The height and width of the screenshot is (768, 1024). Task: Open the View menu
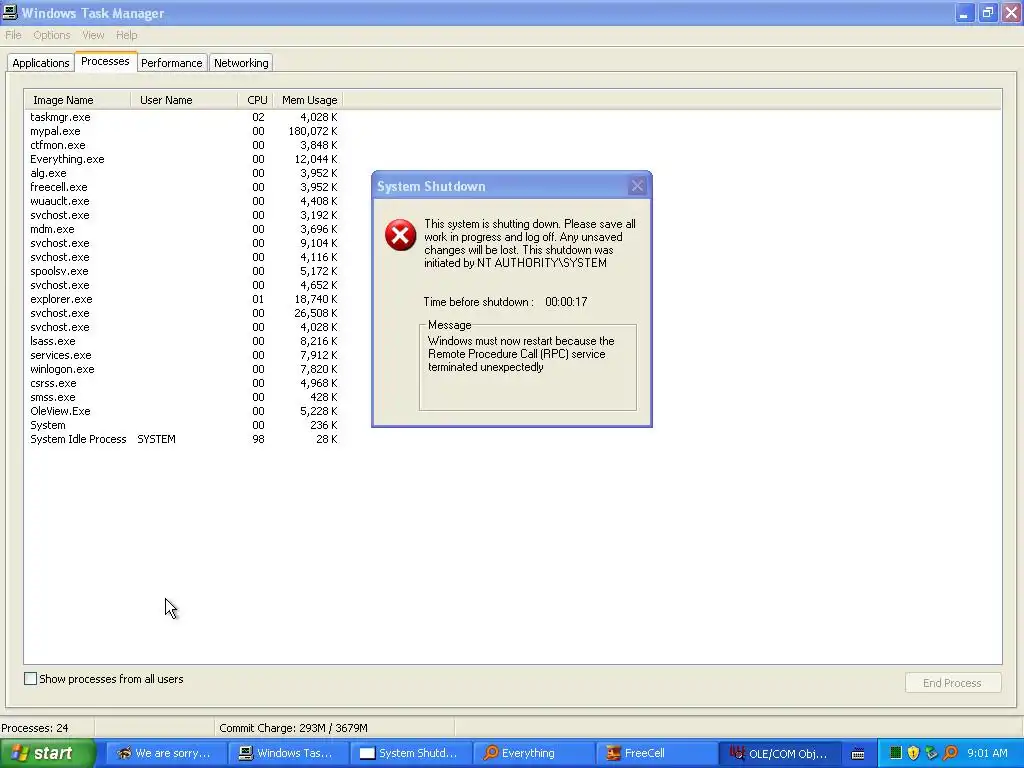[93, 35]
